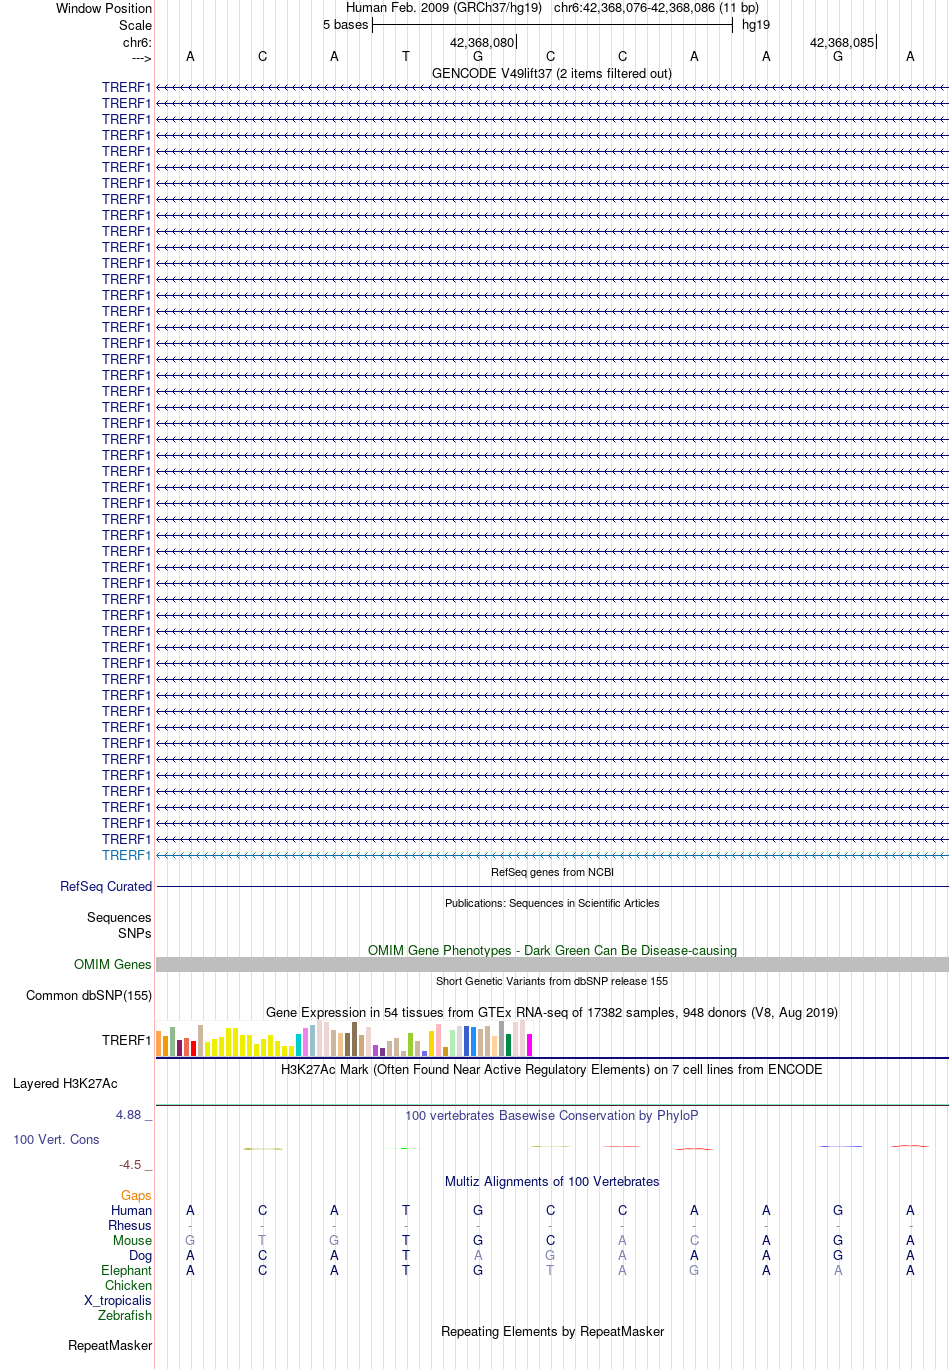Click the gray G in the Dog alignment row
The image size is (950, 1369).
pos(550,1255)
